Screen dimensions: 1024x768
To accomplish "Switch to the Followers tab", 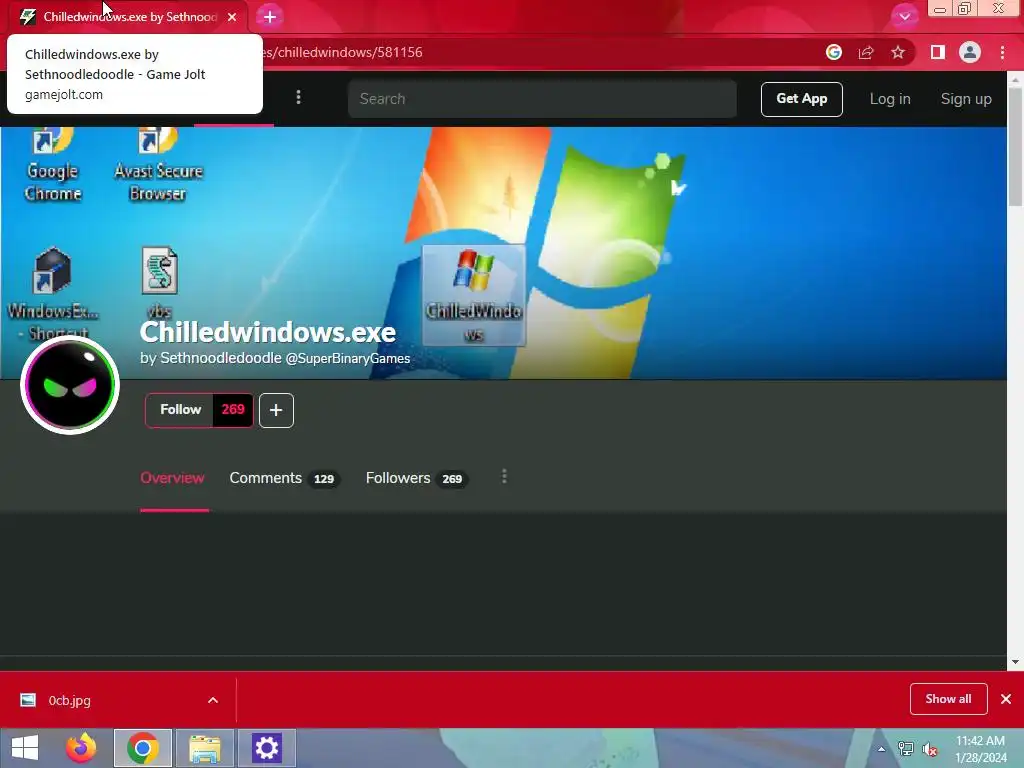I will coord(417,478).
